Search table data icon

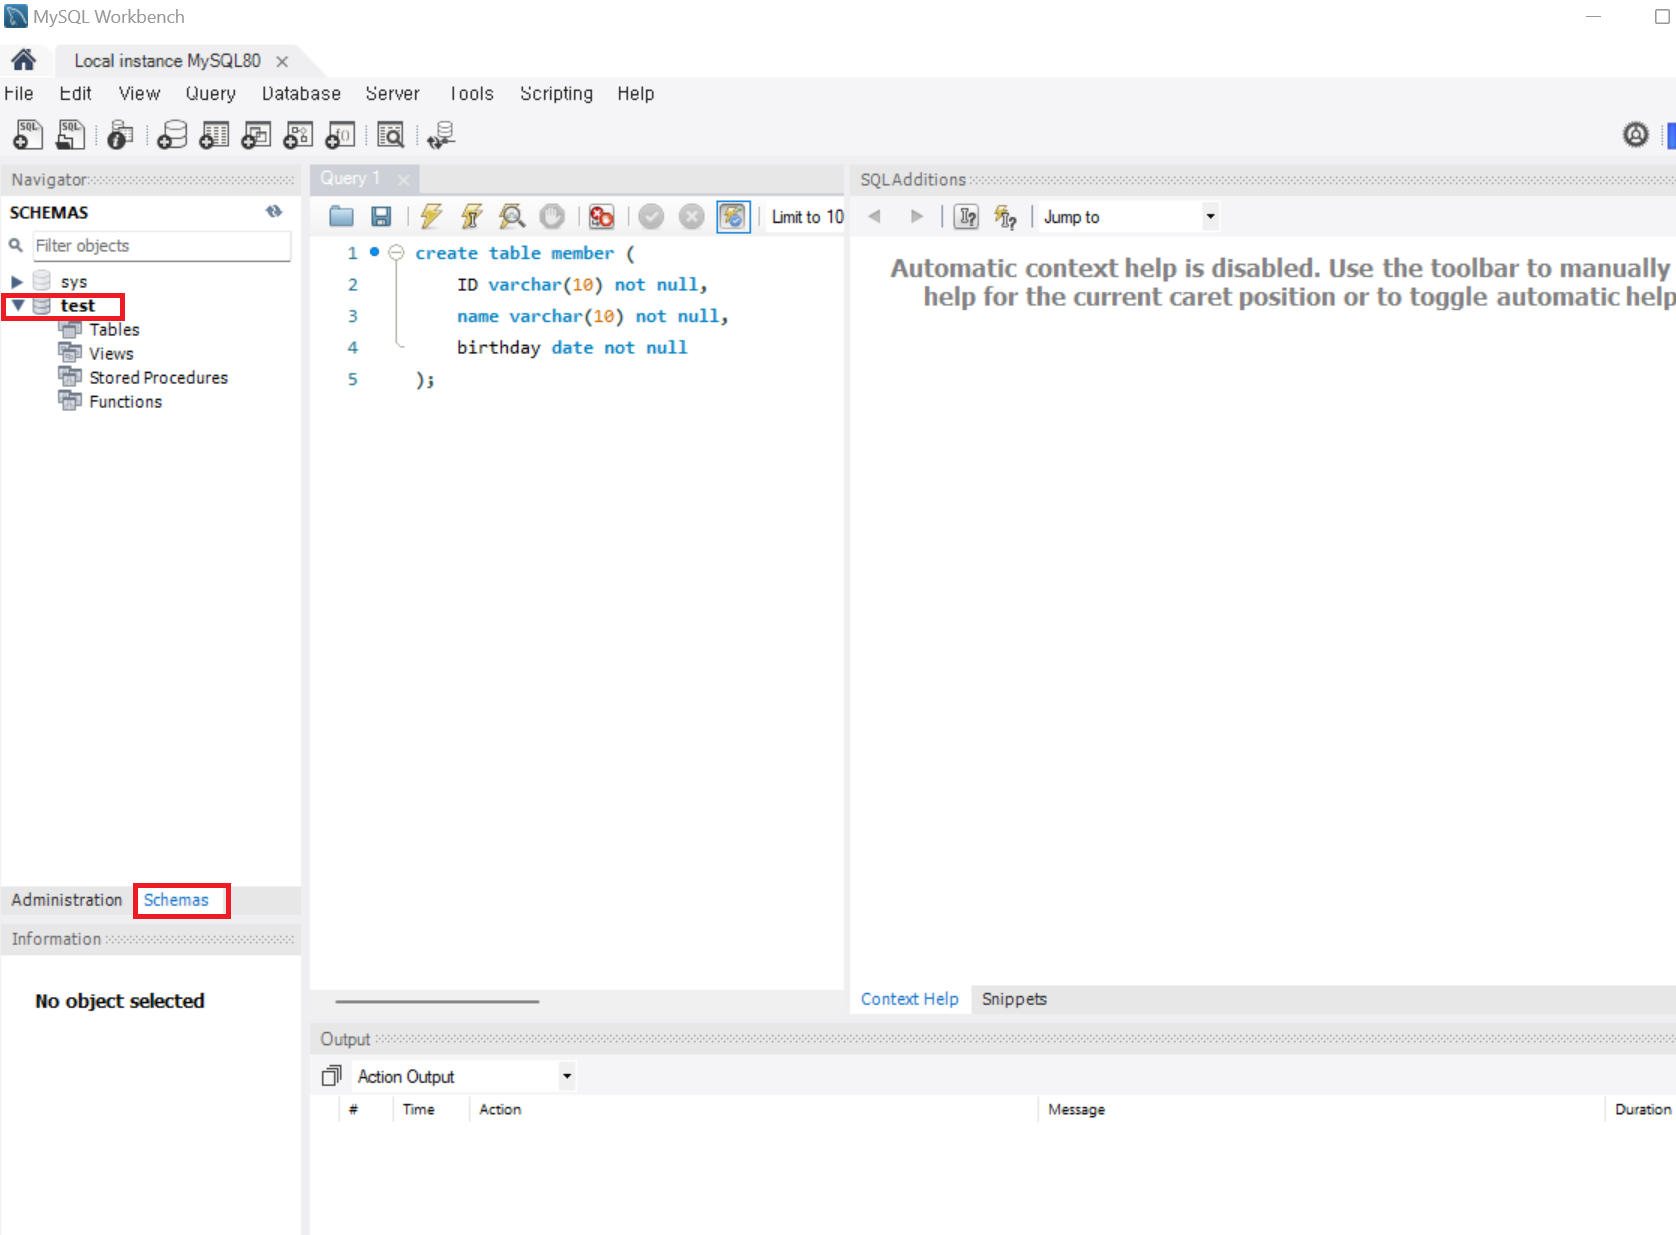(390, 134)
